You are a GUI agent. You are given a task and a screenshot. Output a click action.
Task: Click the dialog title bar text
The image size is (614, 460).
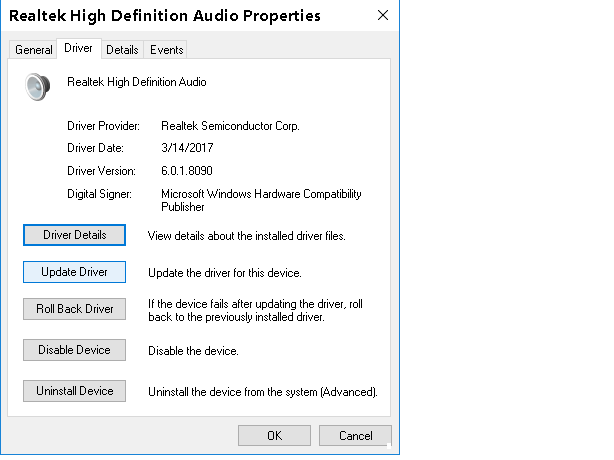pyautogui.click(x=165, y=16)
